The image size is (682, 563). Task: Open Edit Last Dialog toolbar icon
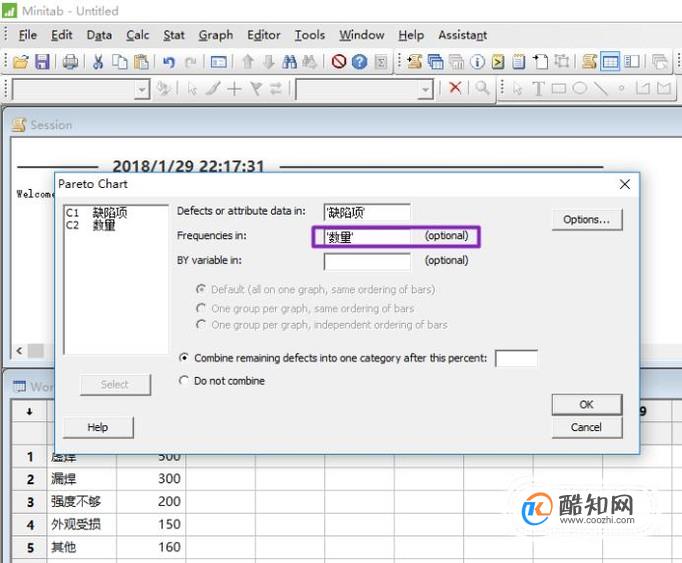click(x=218, y=62)
